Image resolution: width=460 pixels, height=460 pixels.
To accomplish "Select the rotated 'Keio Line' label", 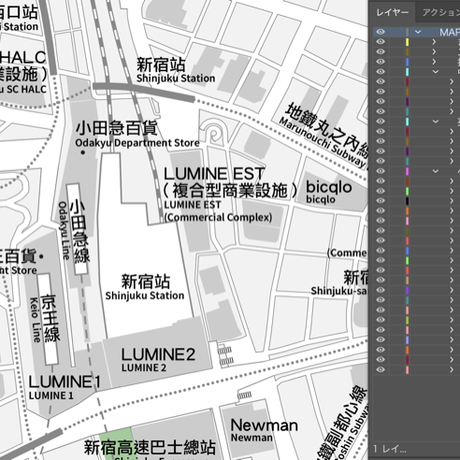I will [34, 320].
